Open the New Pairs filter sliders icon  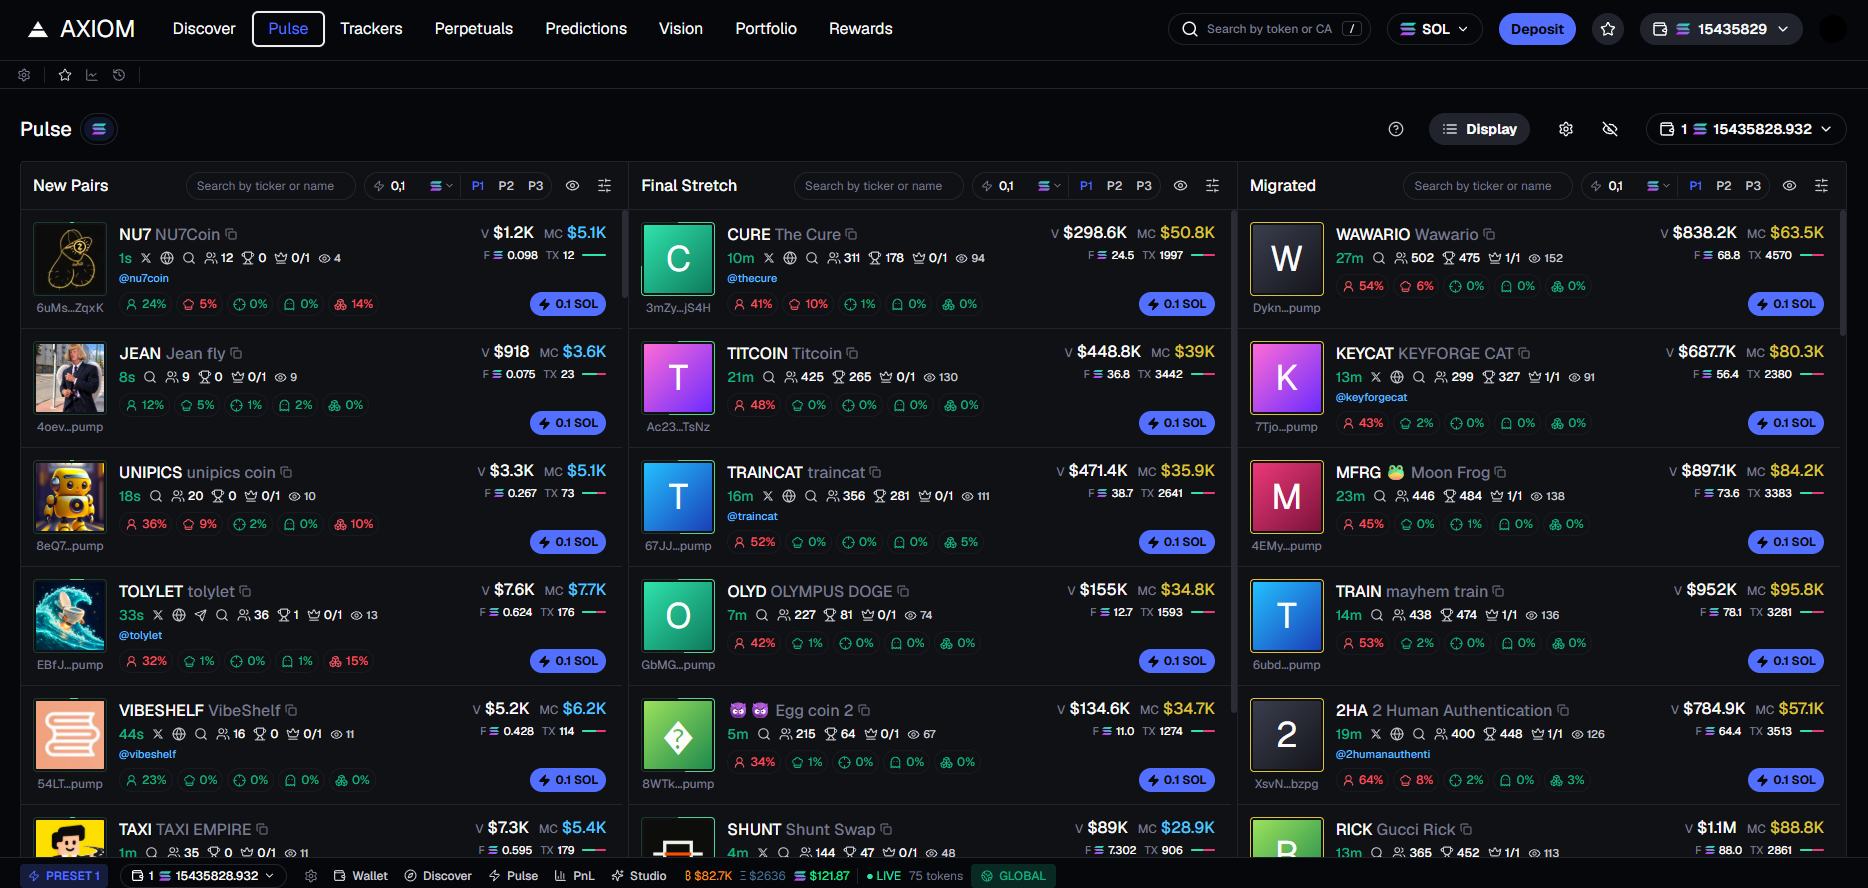tap(604, 186)
